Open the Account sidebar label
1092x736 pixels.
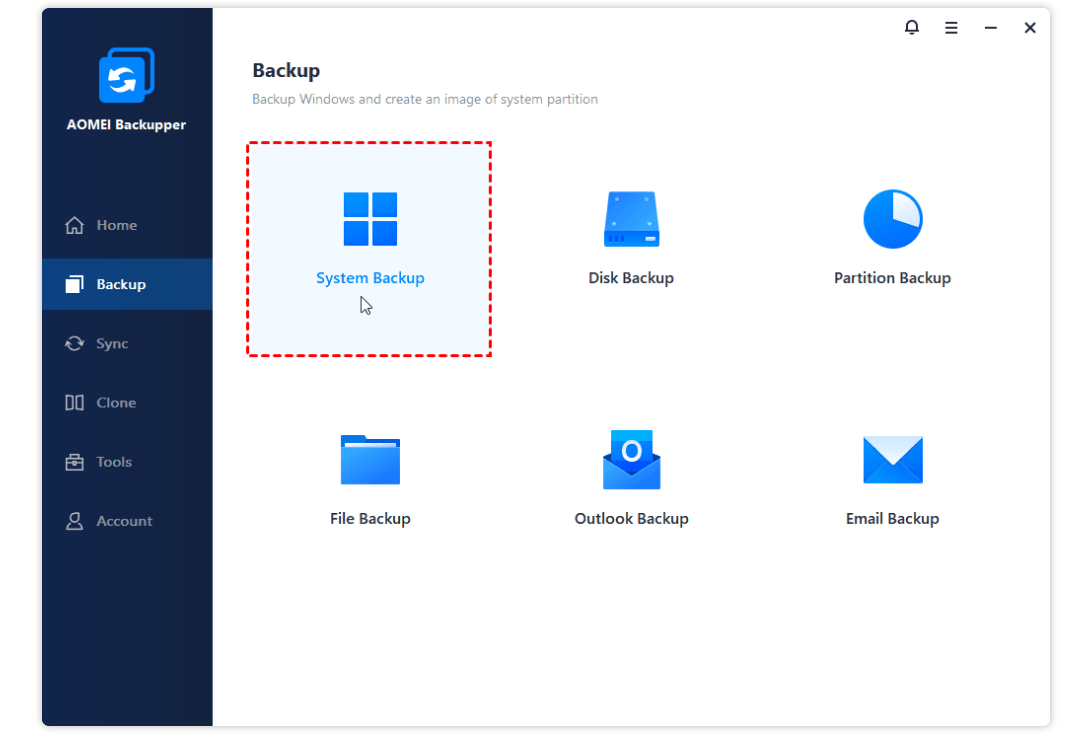(x=124, y=521)
